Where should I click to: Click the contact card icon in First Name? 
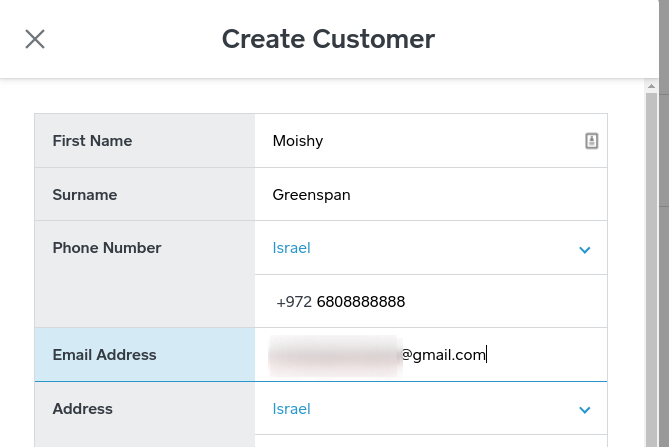coord(591,141)
